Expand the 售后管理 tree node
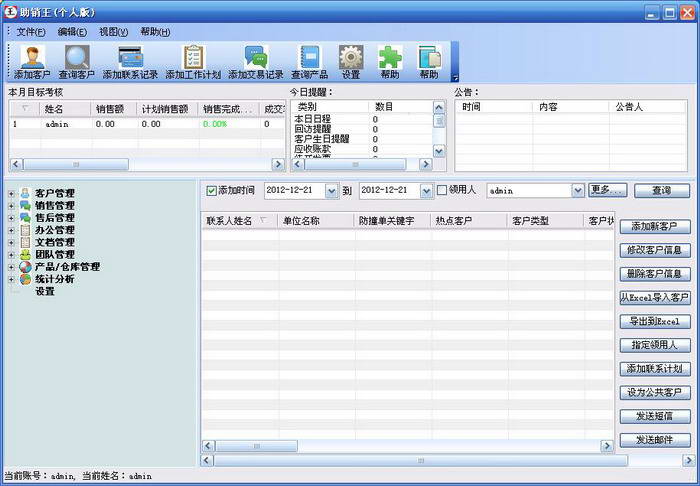The image size is (700, 486). coord(11,218)
